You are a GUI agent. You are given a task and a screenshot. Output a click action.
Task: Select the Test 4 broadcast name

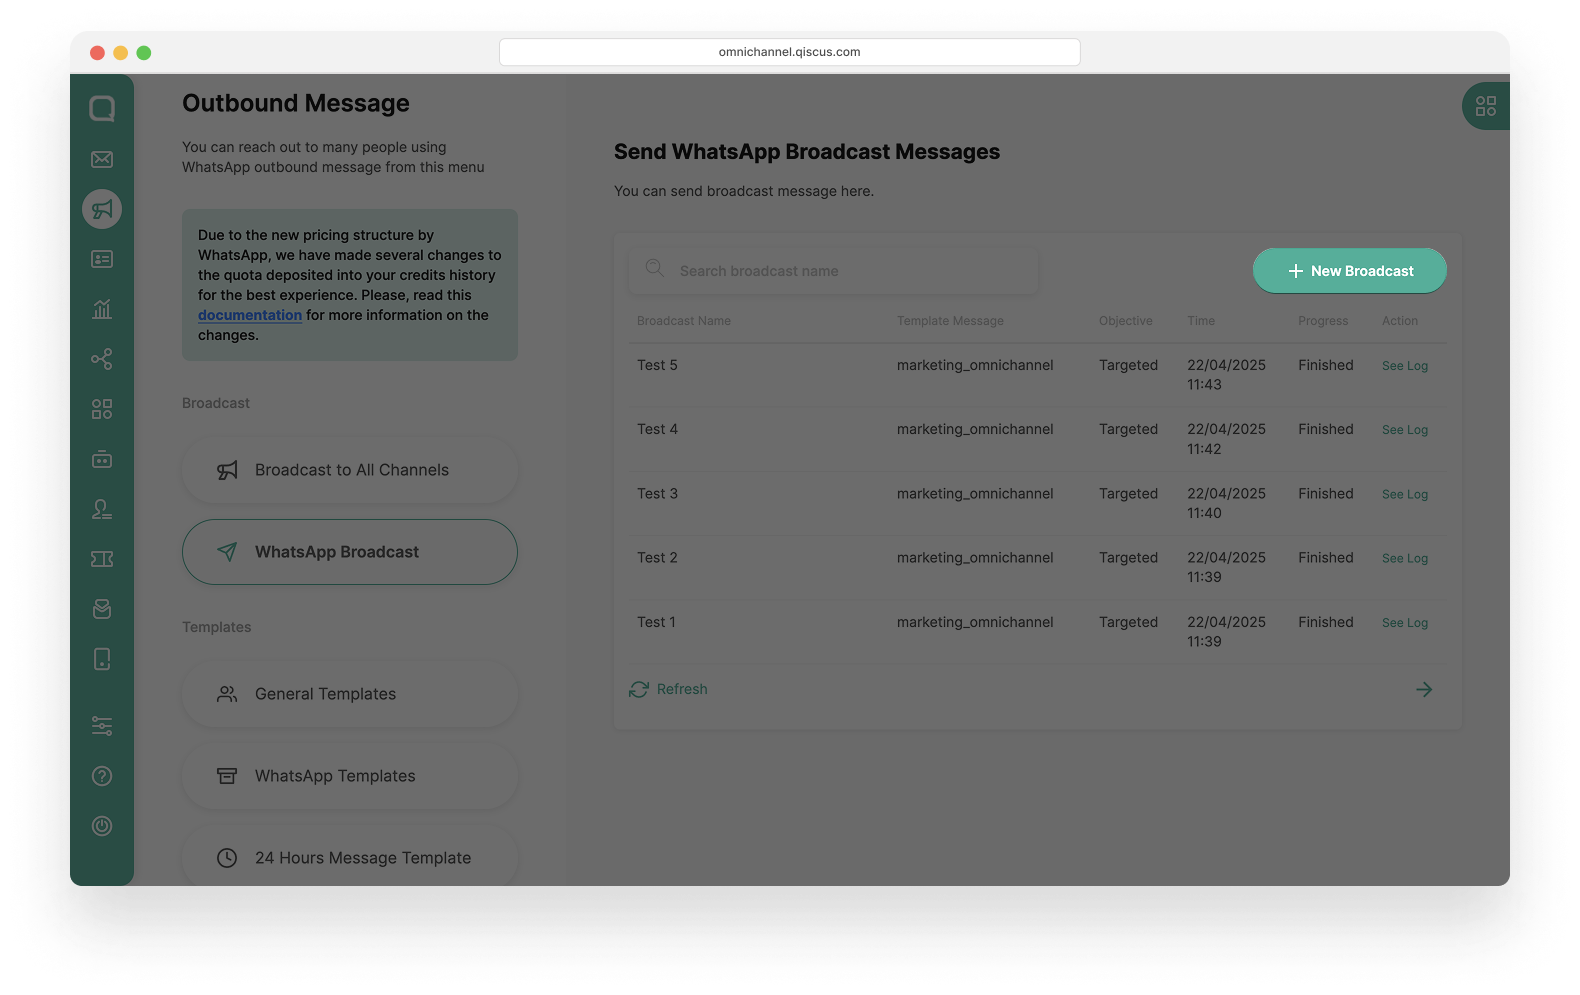tap(657, 429)
